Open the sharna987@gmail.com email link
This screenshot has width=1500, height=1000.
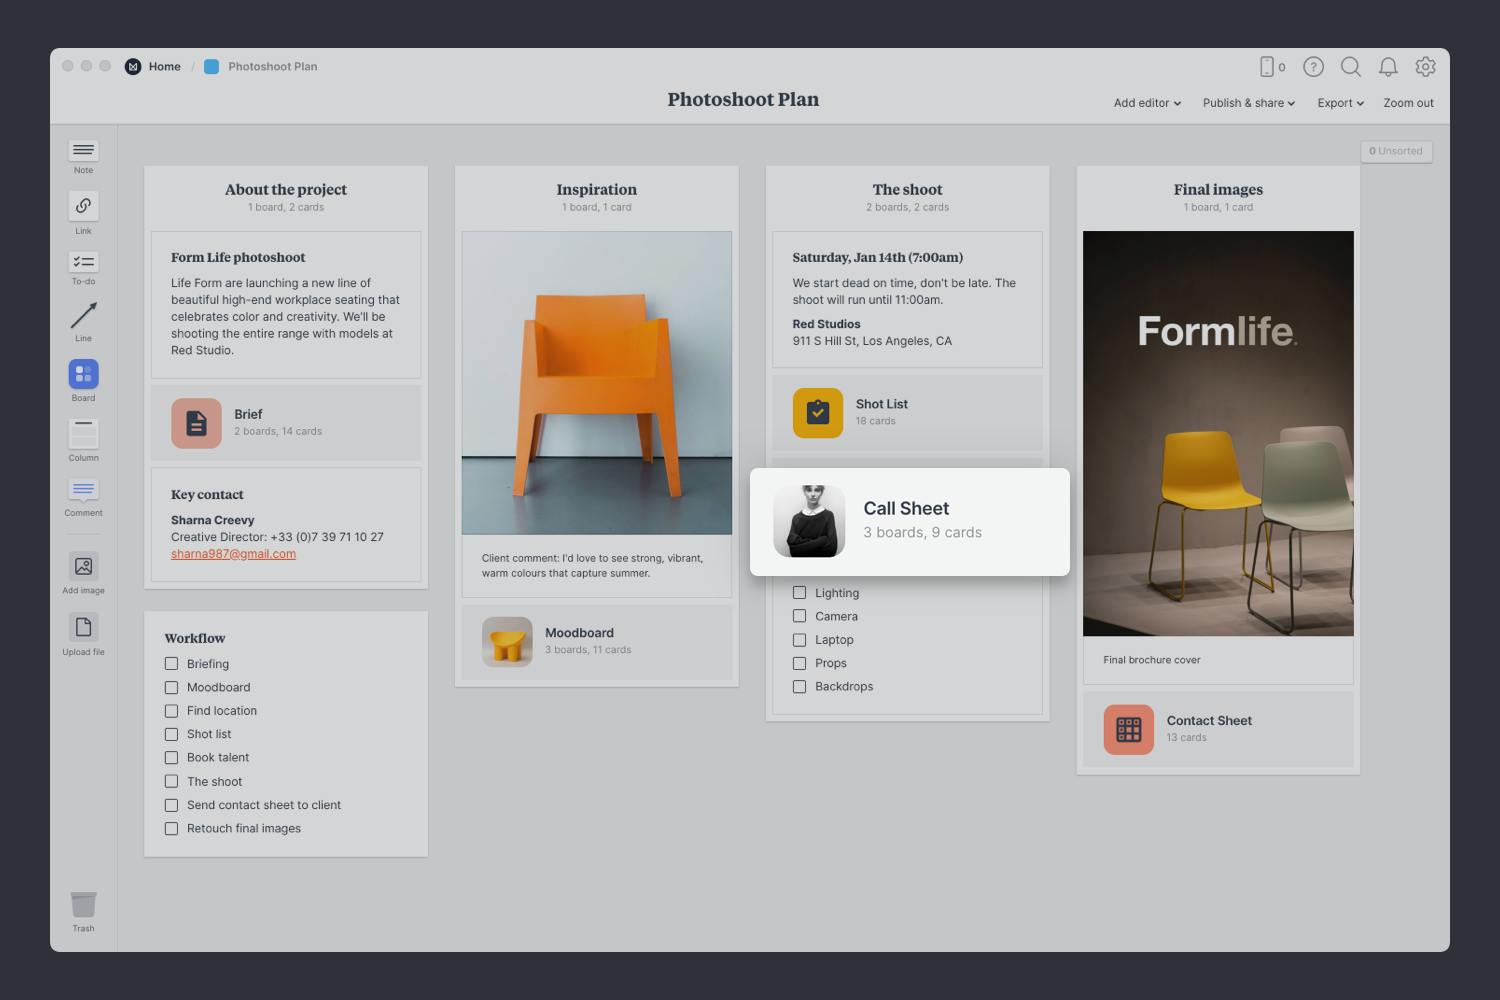coord(233,554)
